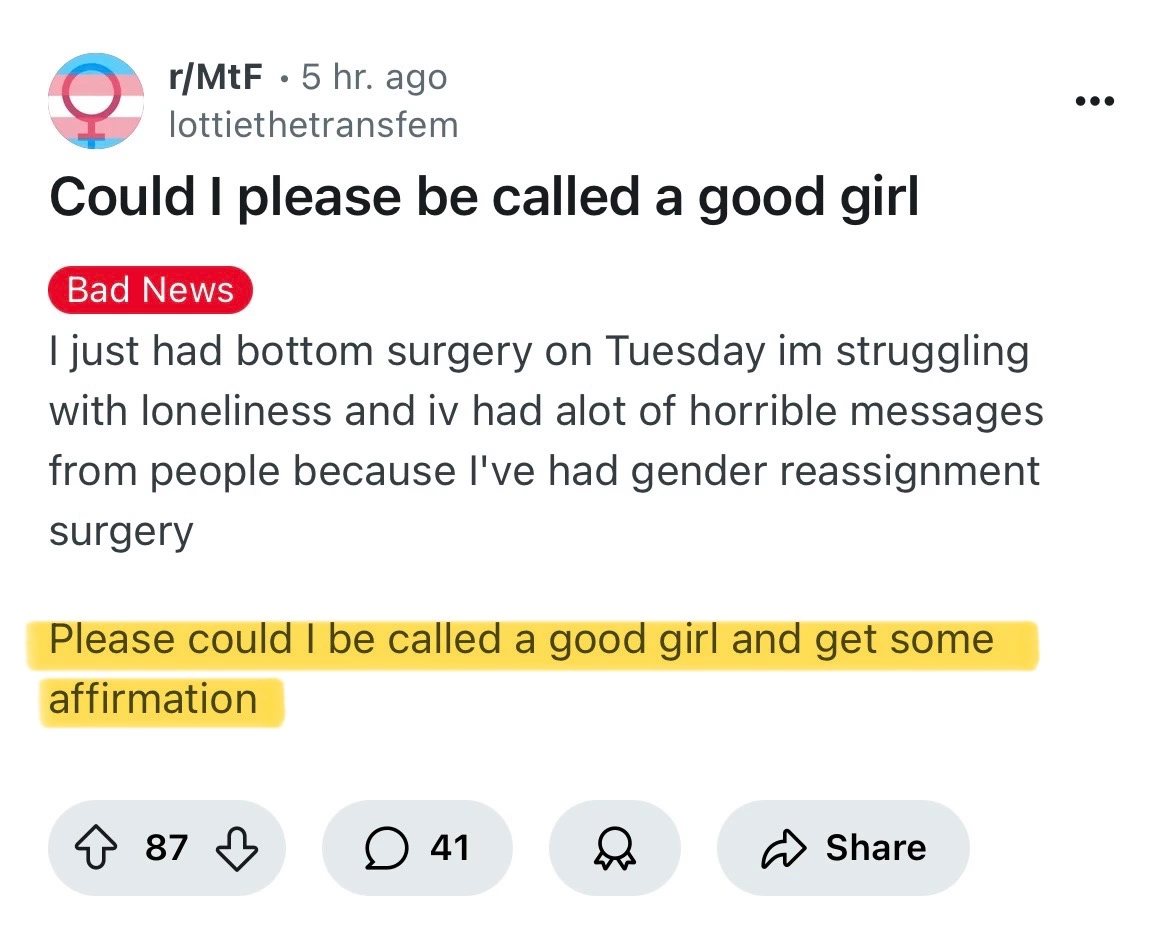Click the word 'surgery' ending the paragraph
This screenshot has height=937, width=1170.
[120, 531]
